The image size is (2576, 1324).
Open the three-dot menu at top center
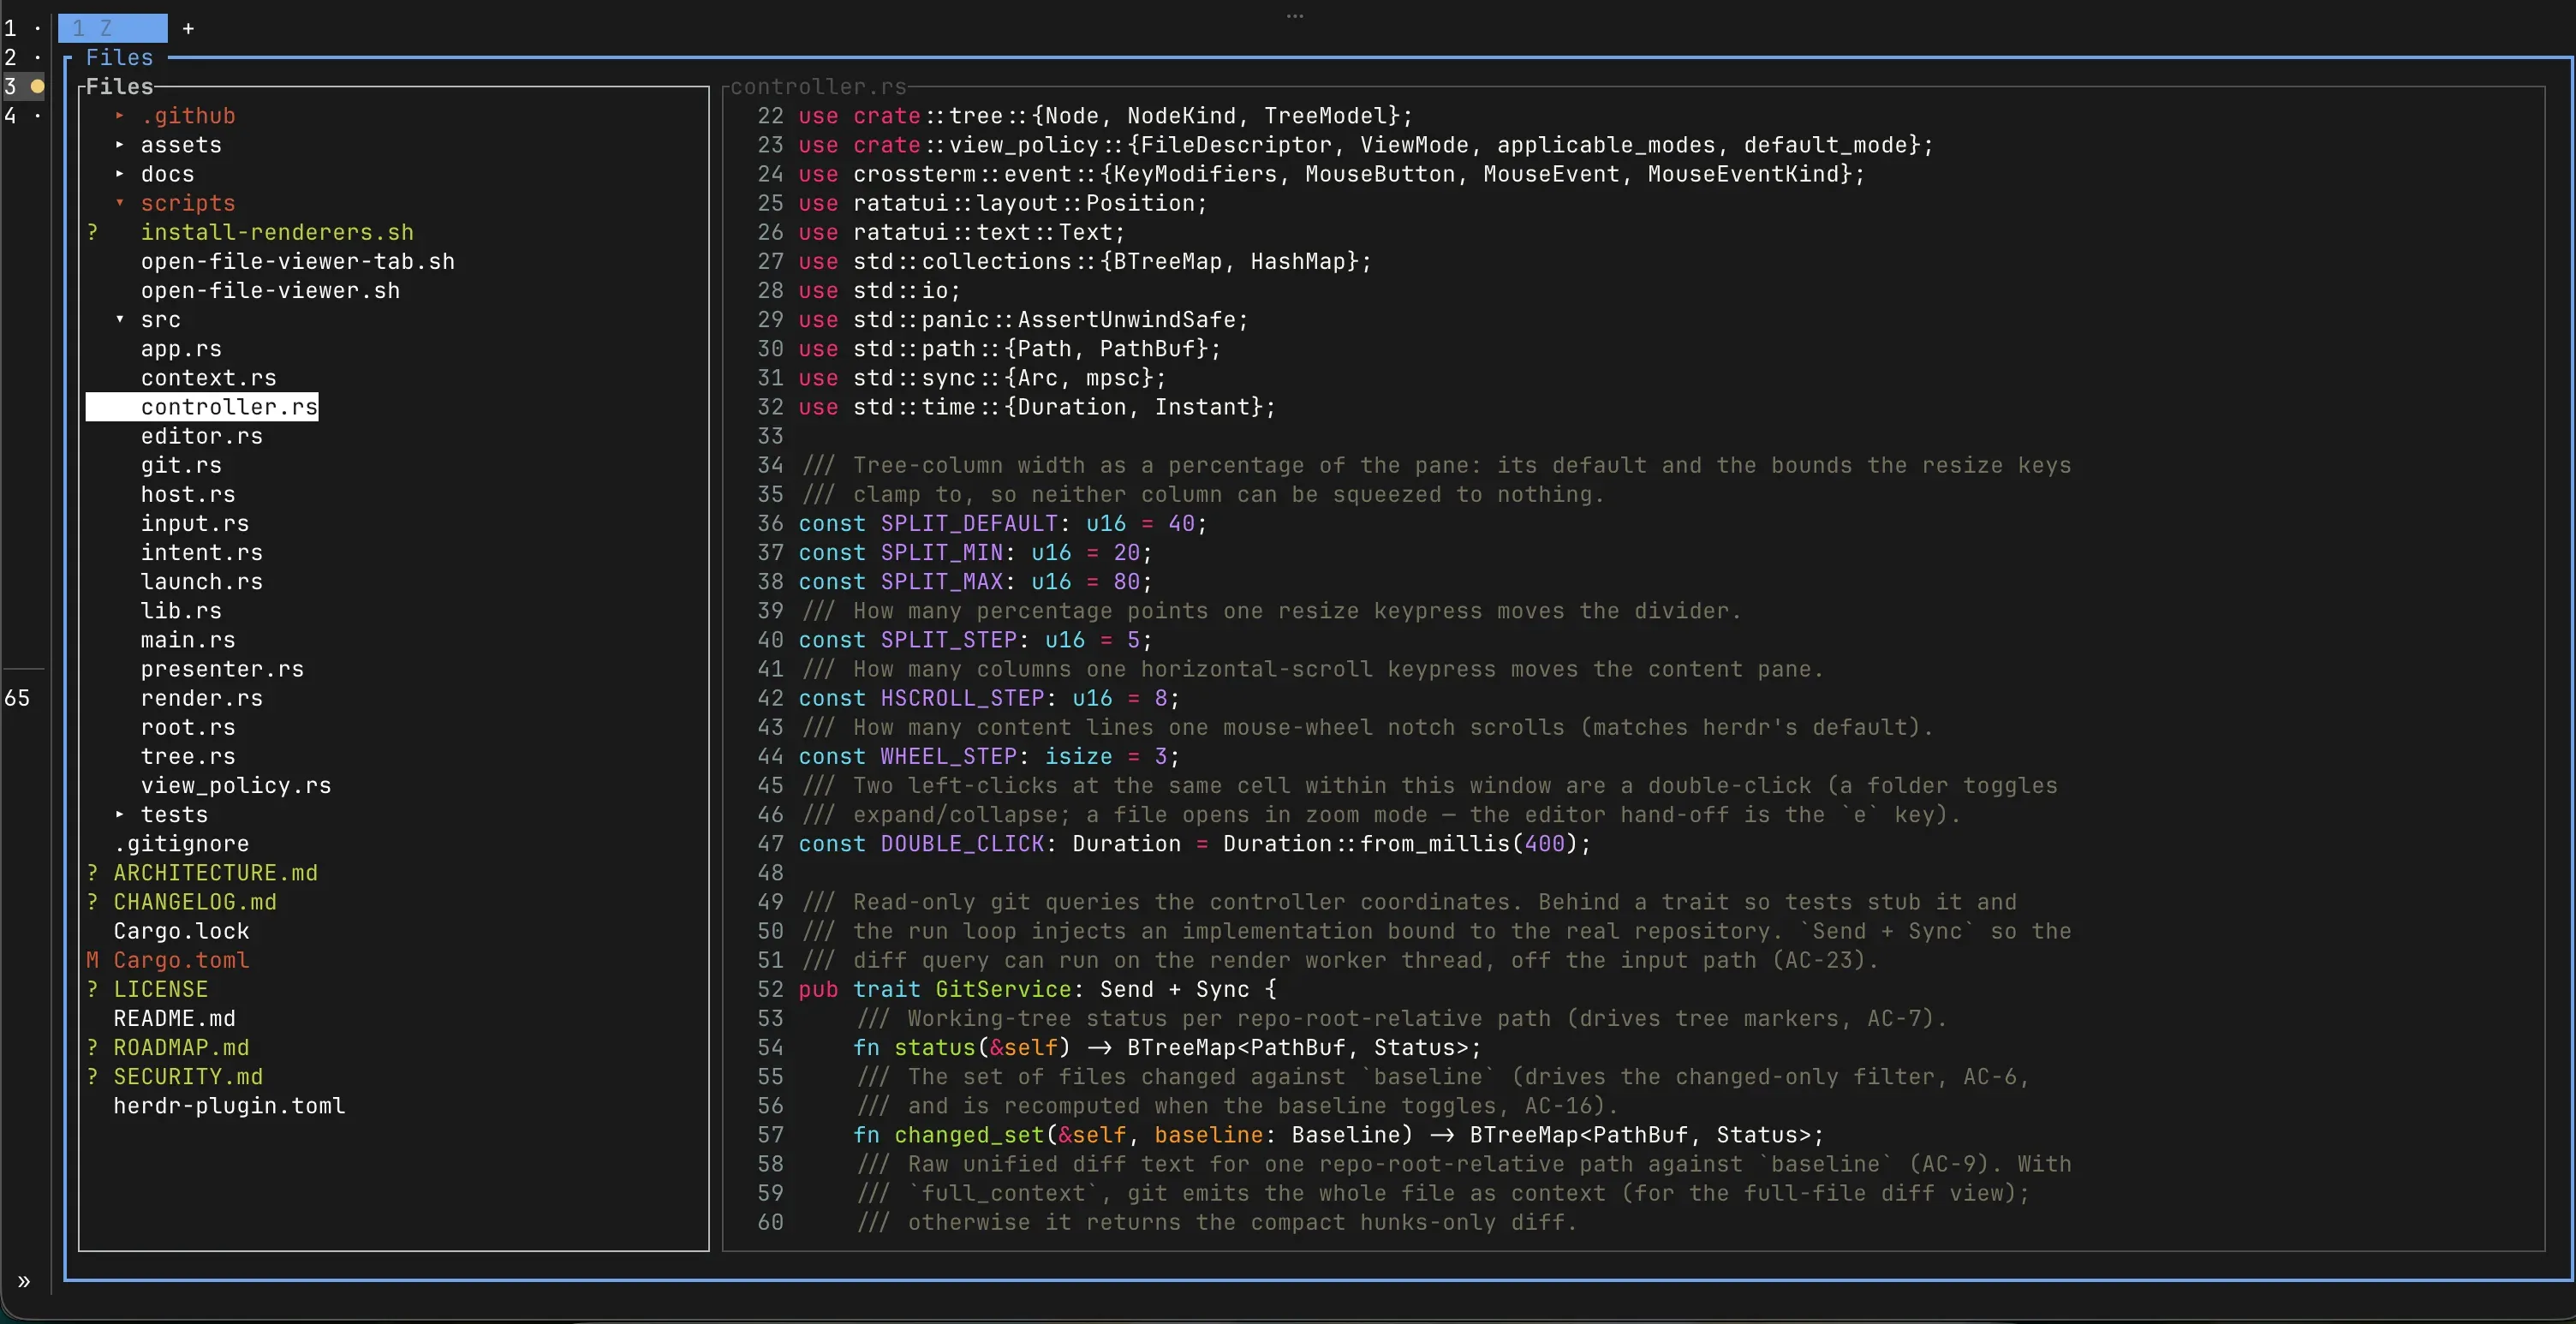pyautogui.click(x=1295, y=15)
